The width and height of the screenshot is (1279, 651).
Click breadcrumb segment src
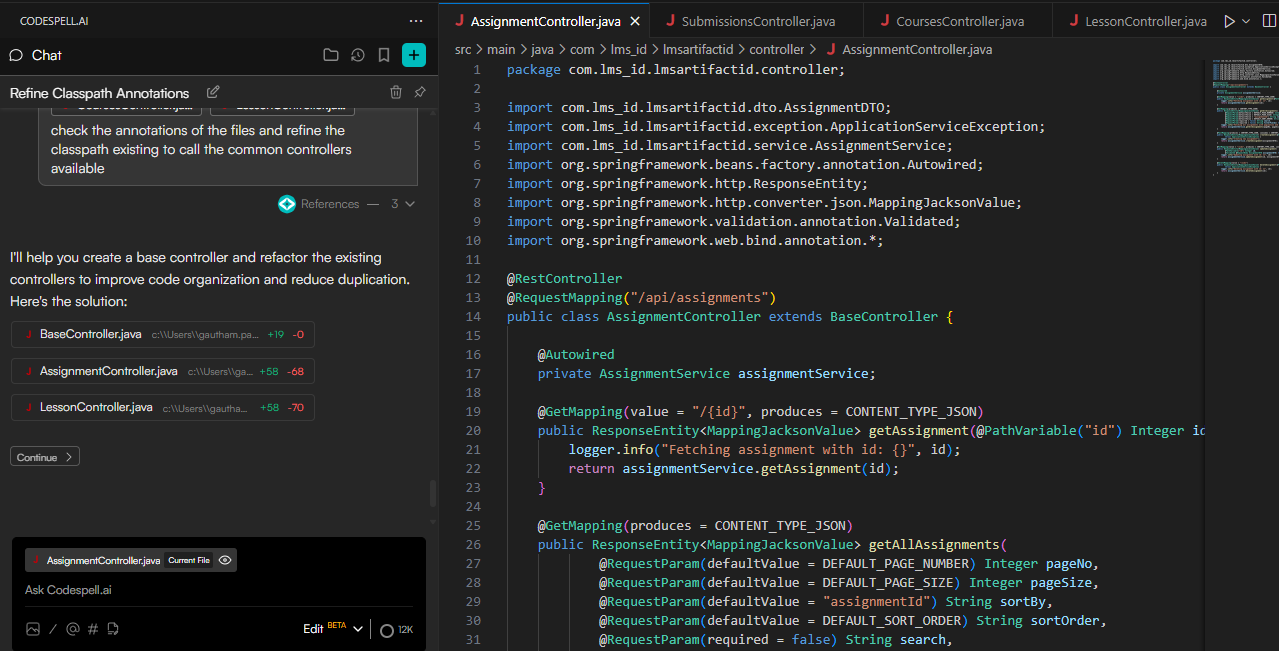click(x=463, y=49)
